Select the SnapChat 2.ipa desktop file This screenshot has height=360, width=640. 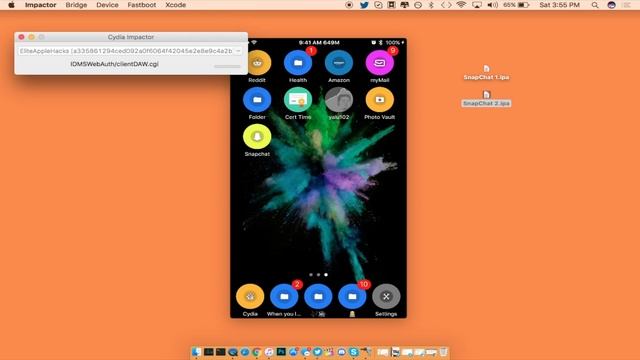(486, 99)
